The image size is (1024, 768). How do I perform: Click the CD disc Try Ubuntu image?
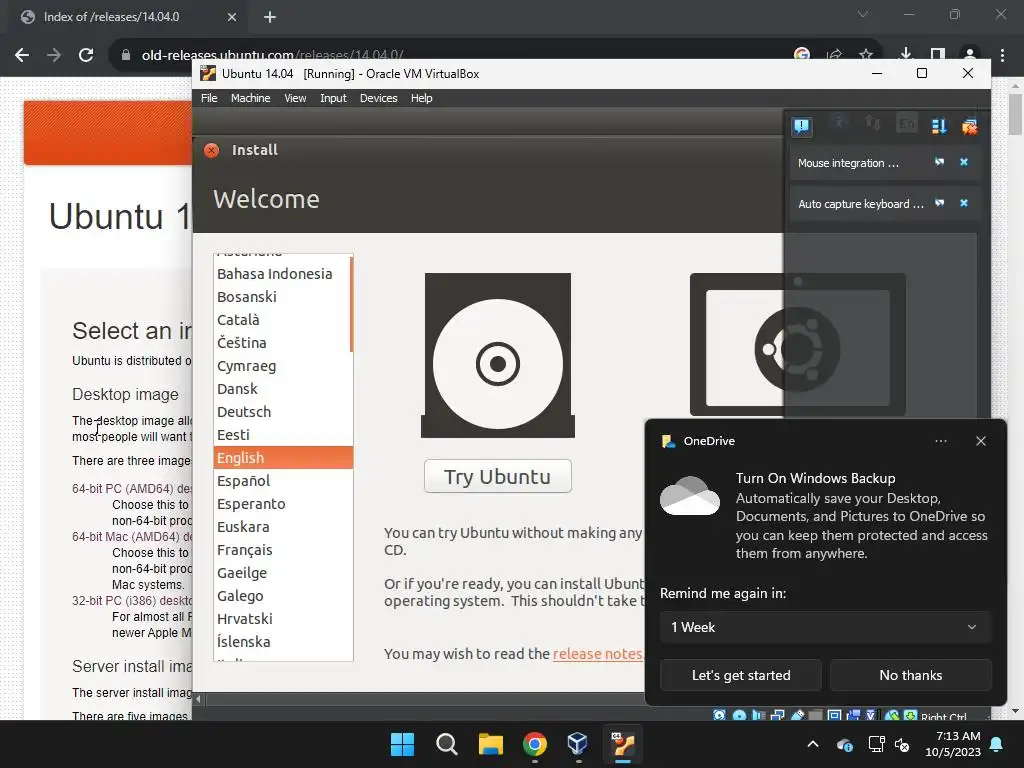pyautogui.click(x=498, y=355)
